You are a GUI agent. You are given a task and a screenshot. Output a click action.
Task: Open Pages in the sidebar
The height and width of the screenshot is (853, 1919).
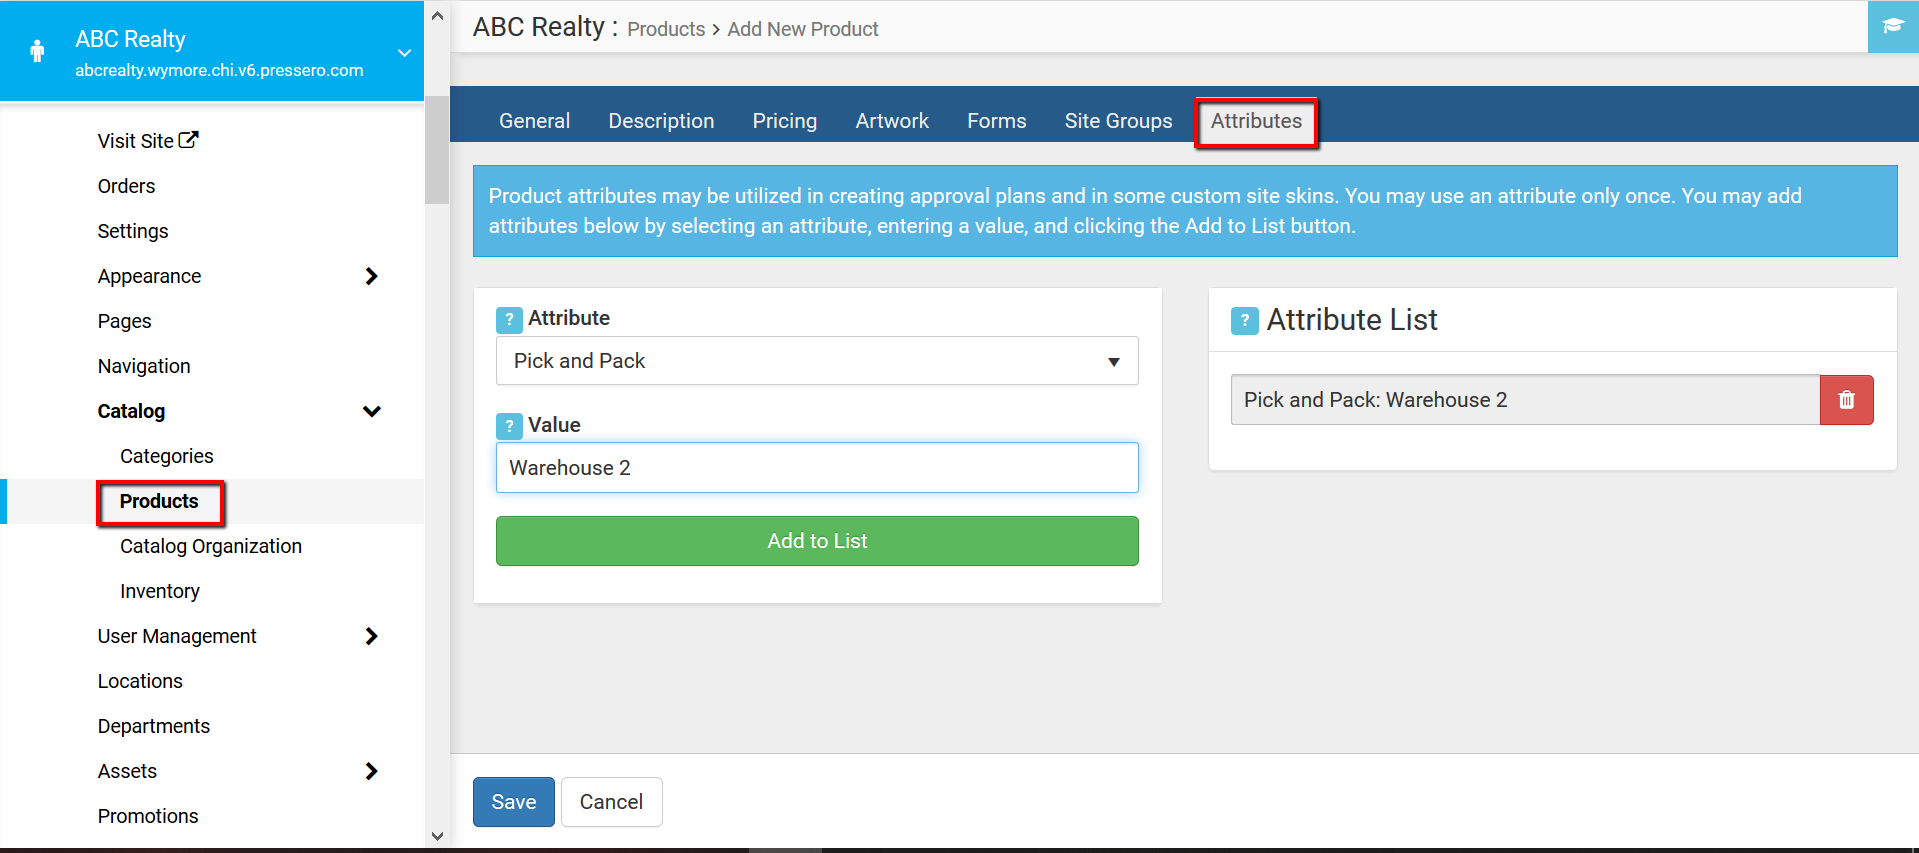(124, 321)
